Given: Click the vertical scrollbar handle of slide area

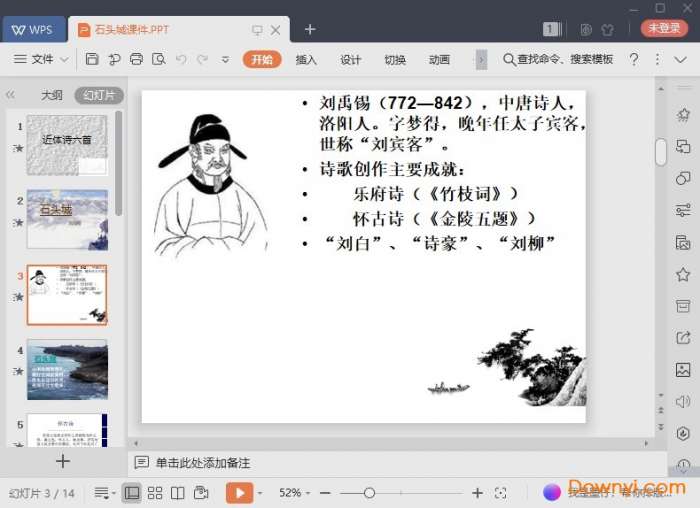Looking at the screenshot, I should pyautogui.click(x=661, y=152).
